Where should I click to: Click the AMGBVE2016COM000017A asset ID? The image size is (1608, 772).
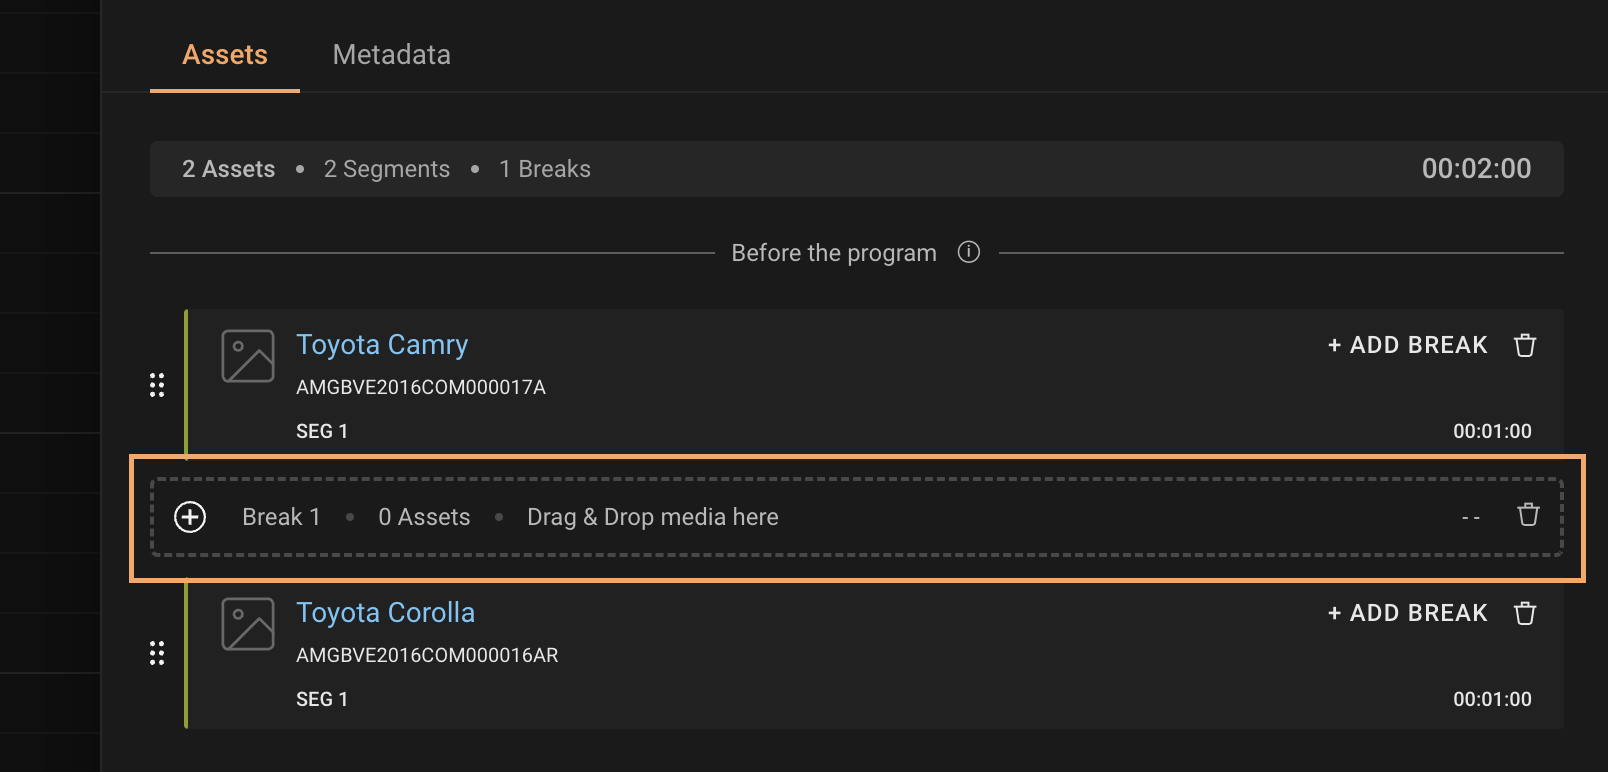[x=420, y=387]
